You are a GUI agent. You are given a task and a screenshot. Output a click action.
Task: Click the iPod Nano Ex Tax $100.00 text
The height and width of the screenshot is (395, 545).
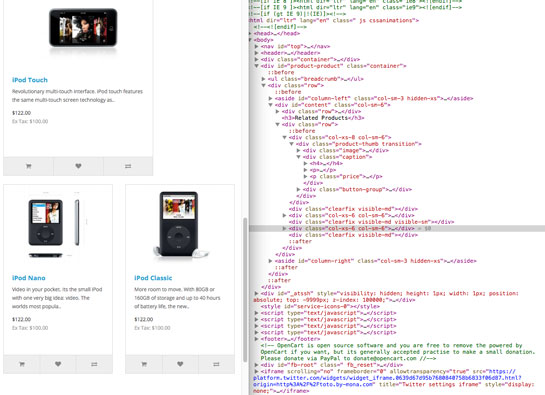click(x=30, y=328)
